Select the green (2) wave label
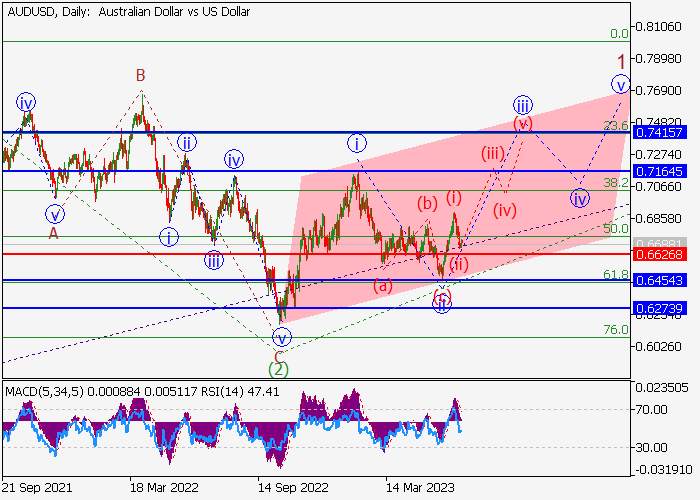This screenshot has width=700, height=500. click(x=278, y=370)
